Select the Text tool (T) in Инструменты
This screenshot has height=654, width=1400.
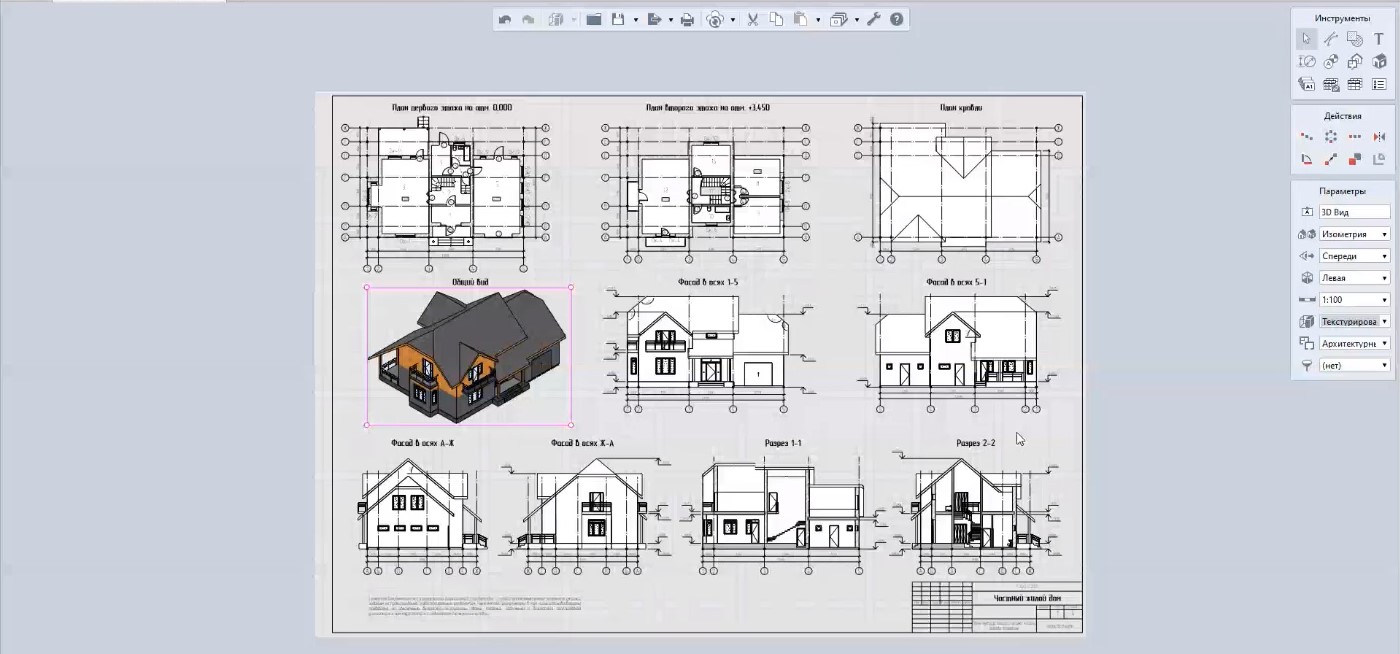[x=1380, y=39]
